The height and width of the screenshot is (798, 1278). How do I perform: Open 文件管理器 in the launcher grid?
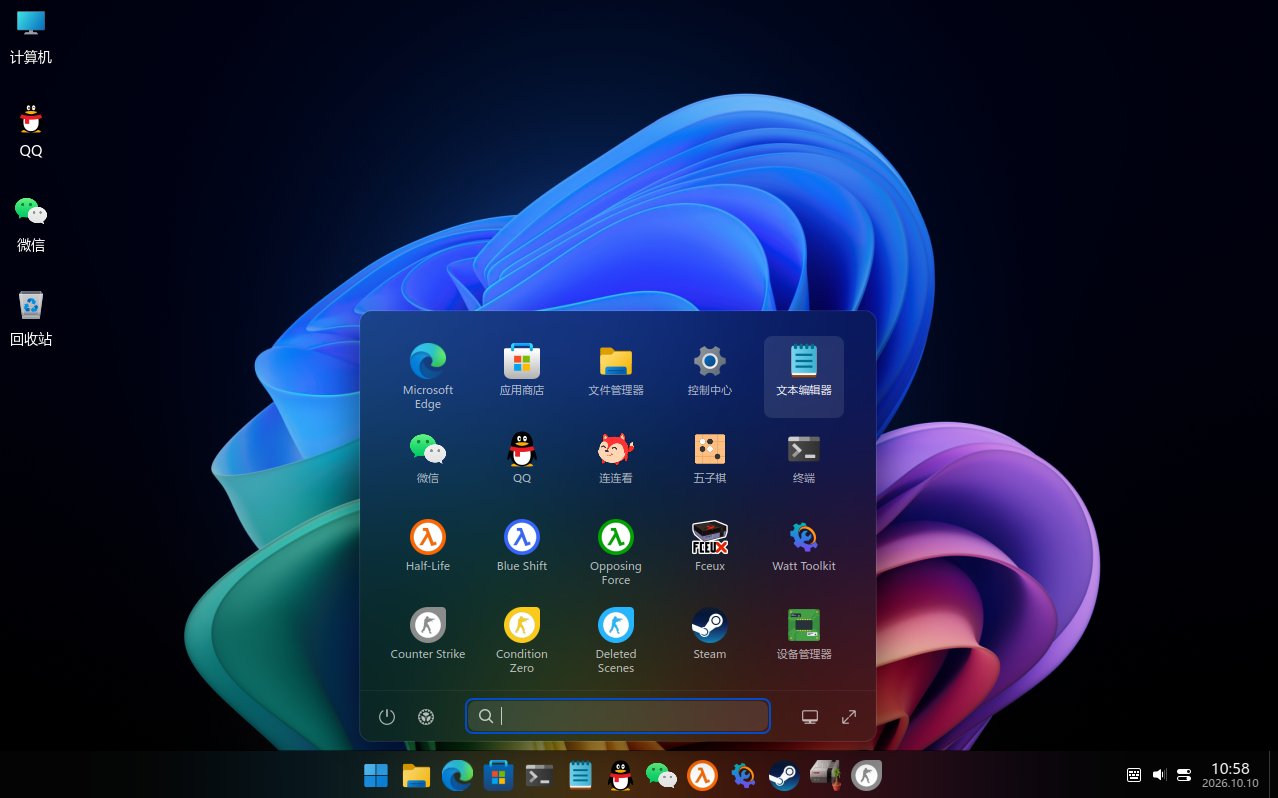point(616,375)
